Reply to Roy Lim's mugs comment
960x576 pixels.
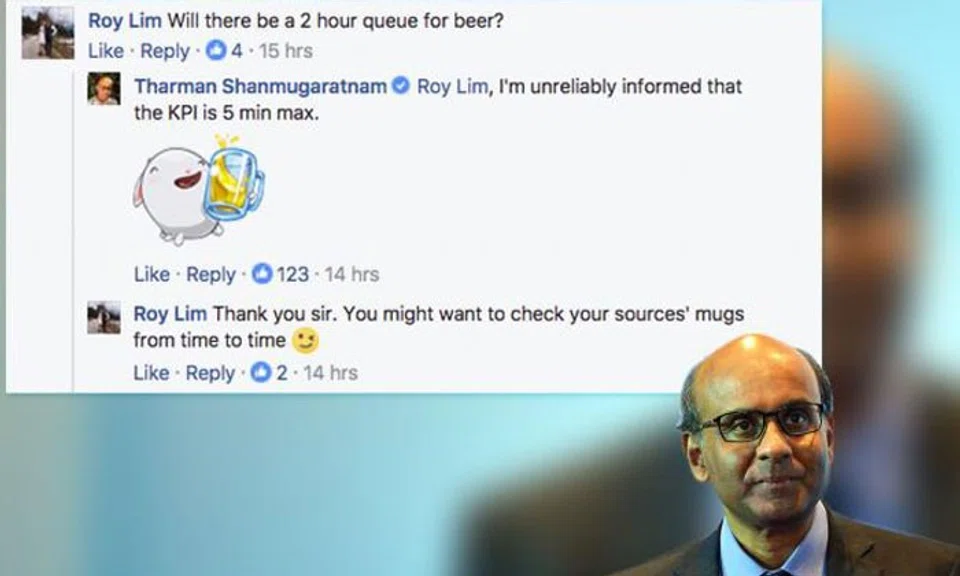[210, 373]
